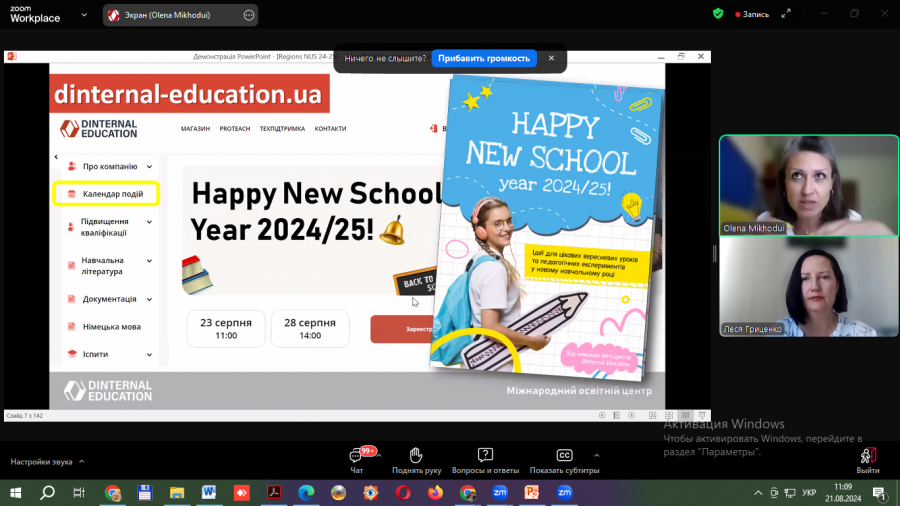Expand Документація section
900x506 pixels.
pos(149,299)
